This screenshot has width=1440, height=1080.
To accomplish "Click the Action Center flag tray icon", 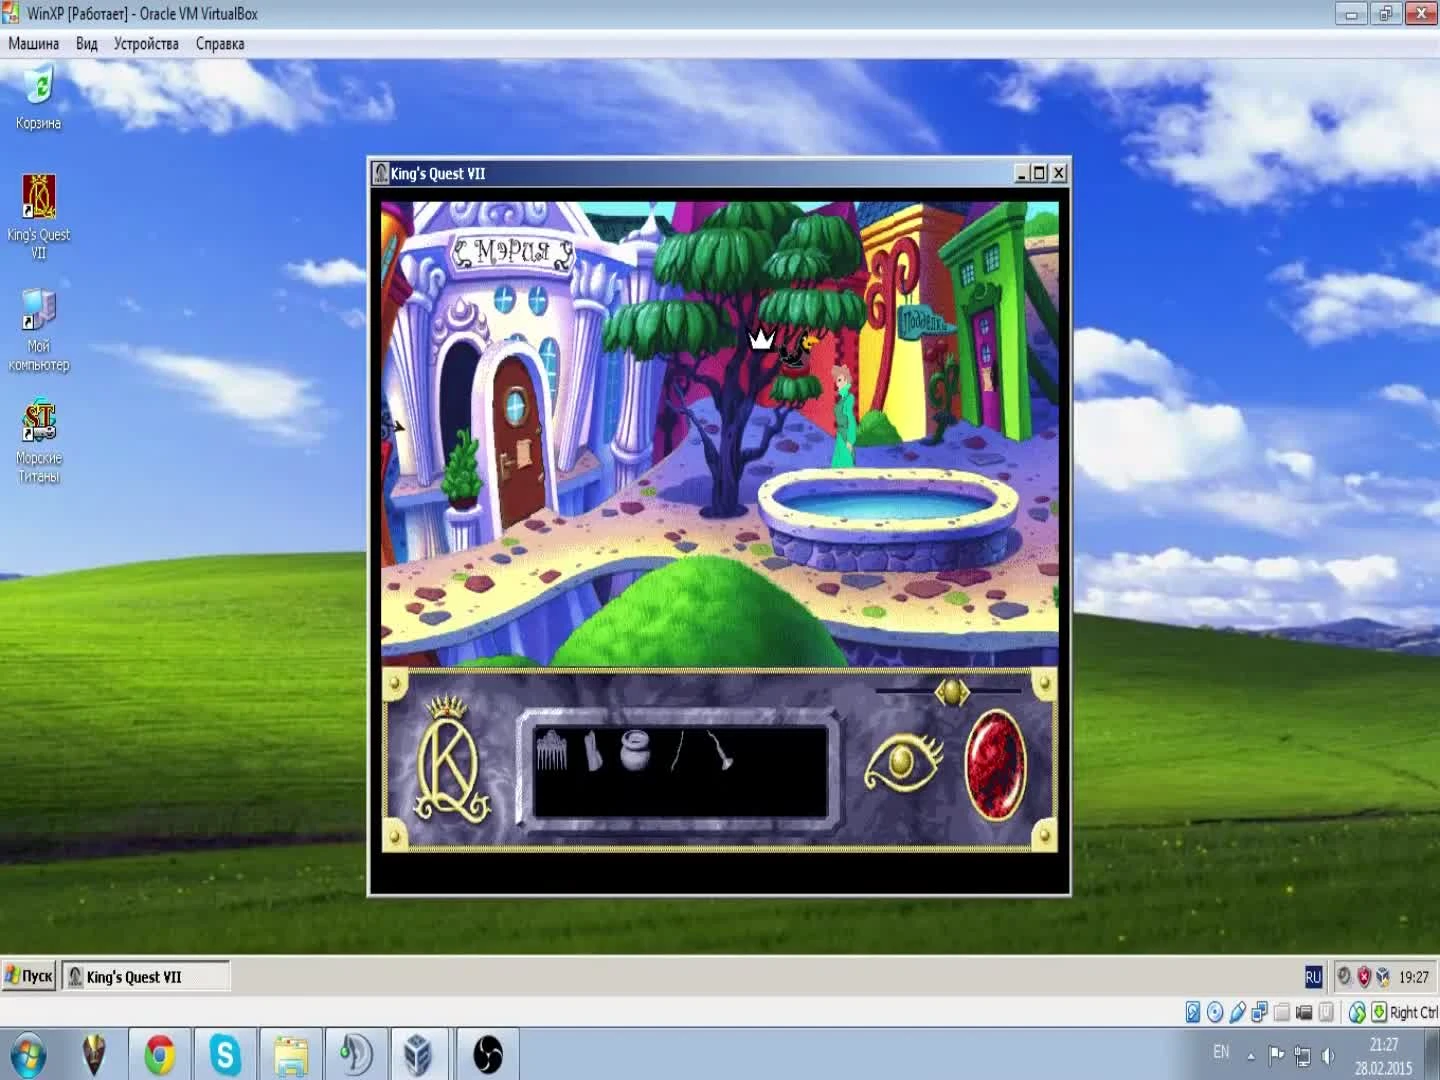I will click(x=1276, y=1055).
